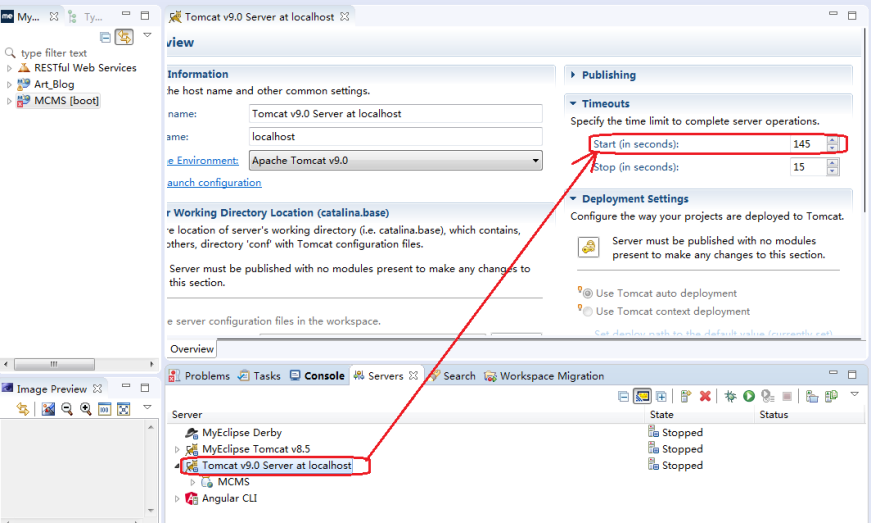Collapse all projects in the explorer toolbar

click(x=105, y=37)
